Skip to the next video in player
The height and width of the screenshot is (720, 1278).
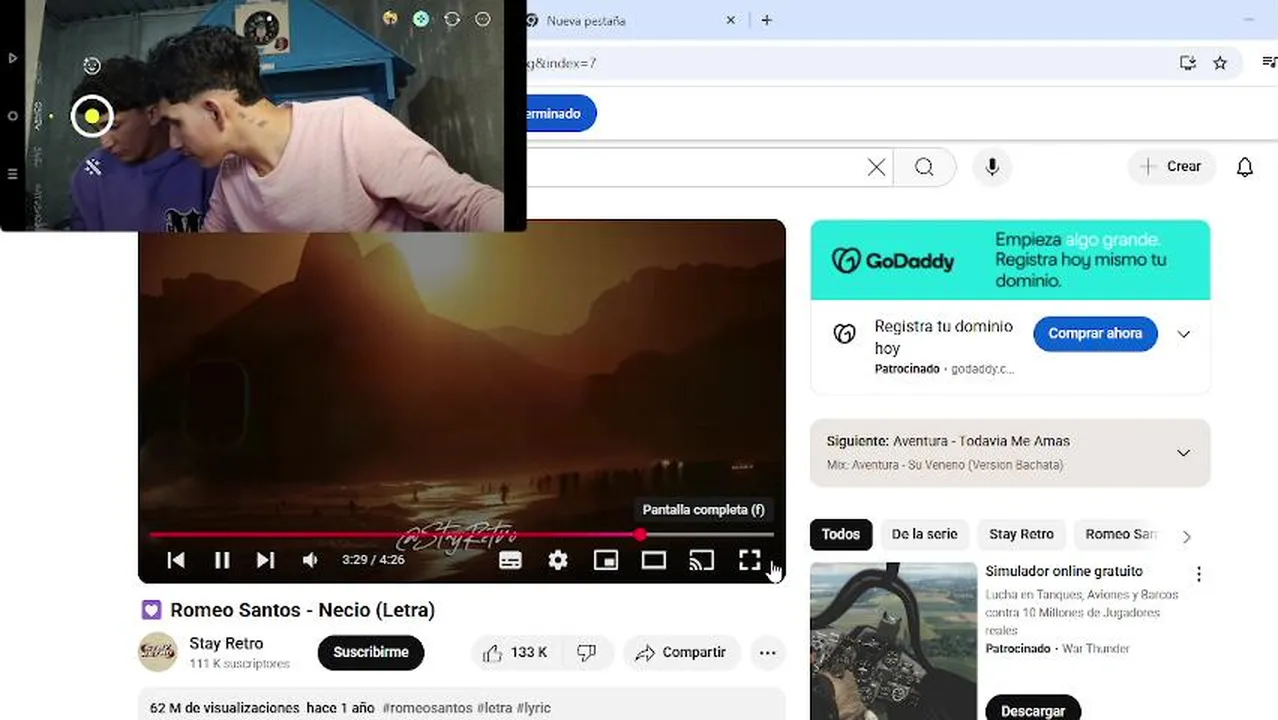tap(265, 560)
